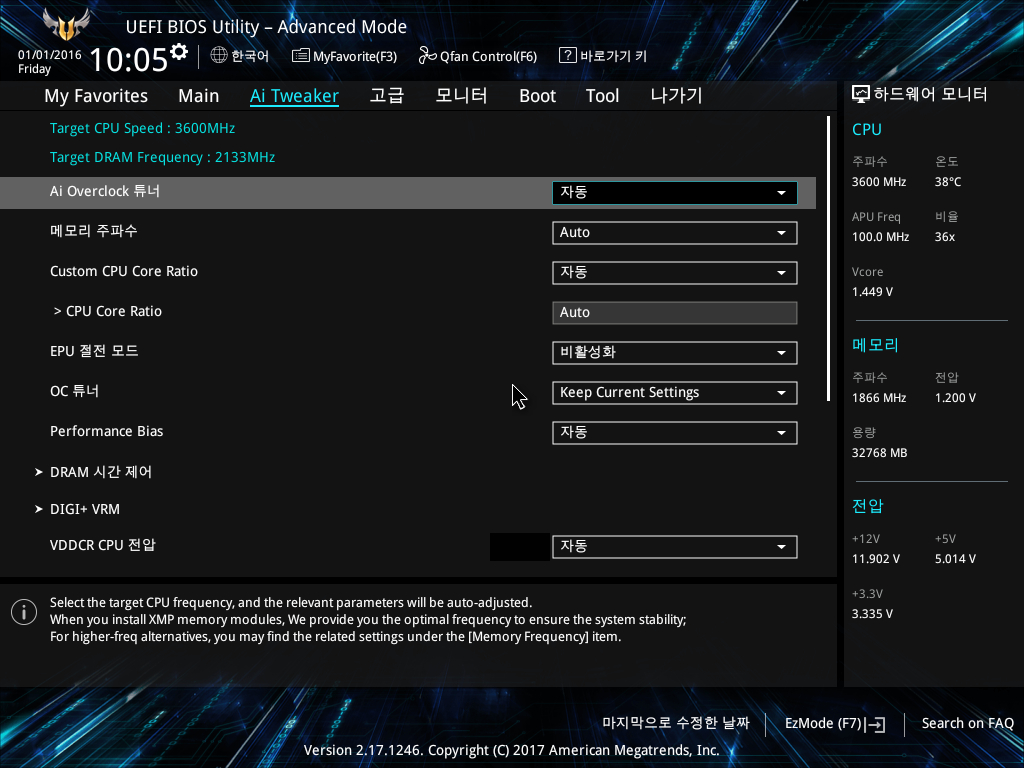Click the 5.014 V reading
This screenshot has width=1024, height=768.
pos(955,559)
